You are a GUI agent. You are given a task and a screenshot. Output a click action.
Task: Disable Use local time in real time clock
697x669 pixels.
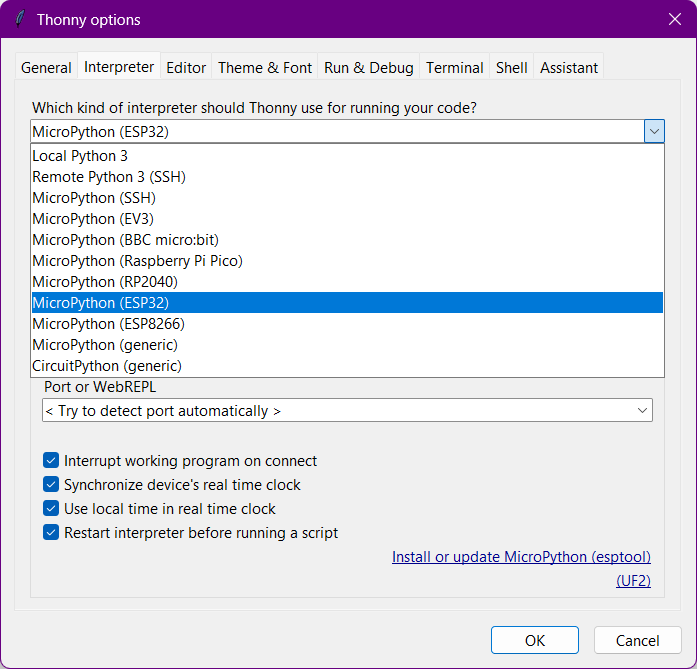coord(51,509)
